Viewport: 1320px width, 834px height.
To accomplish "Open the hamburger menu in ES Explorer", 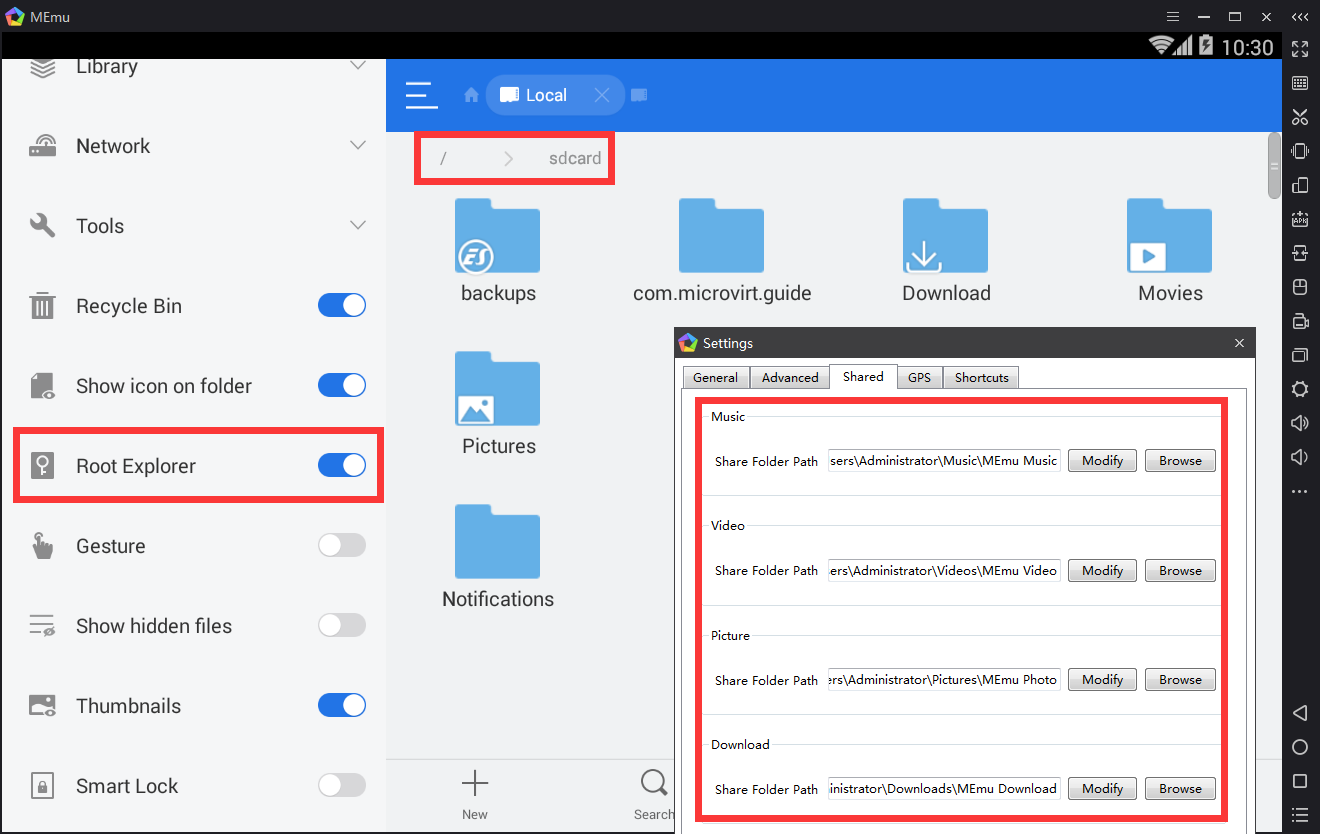I will click(x=421, y=95).
